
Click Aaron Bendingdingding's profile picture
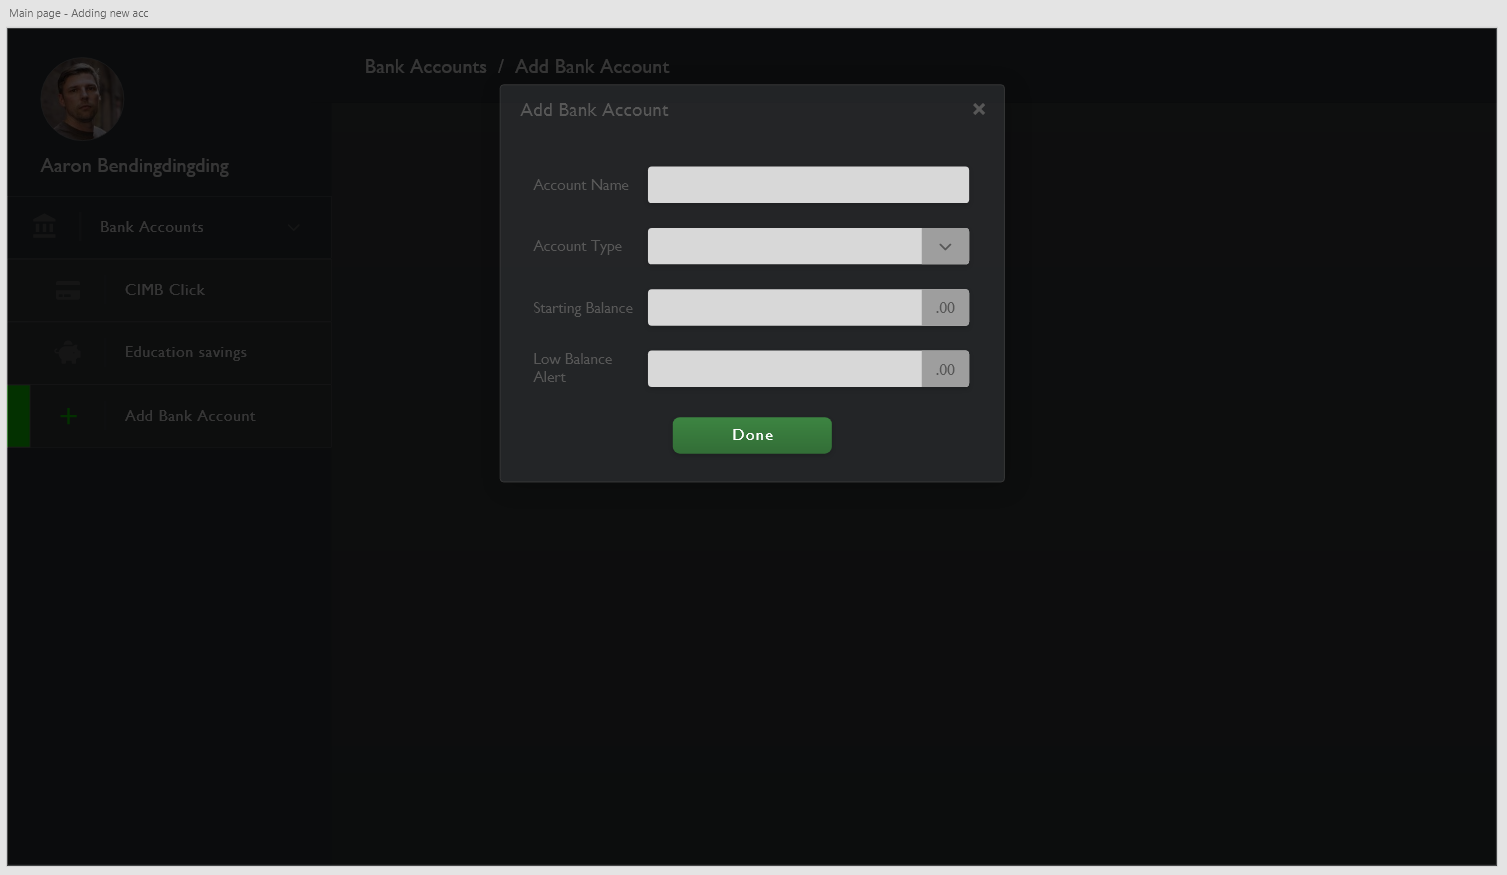tap(82, 98)
